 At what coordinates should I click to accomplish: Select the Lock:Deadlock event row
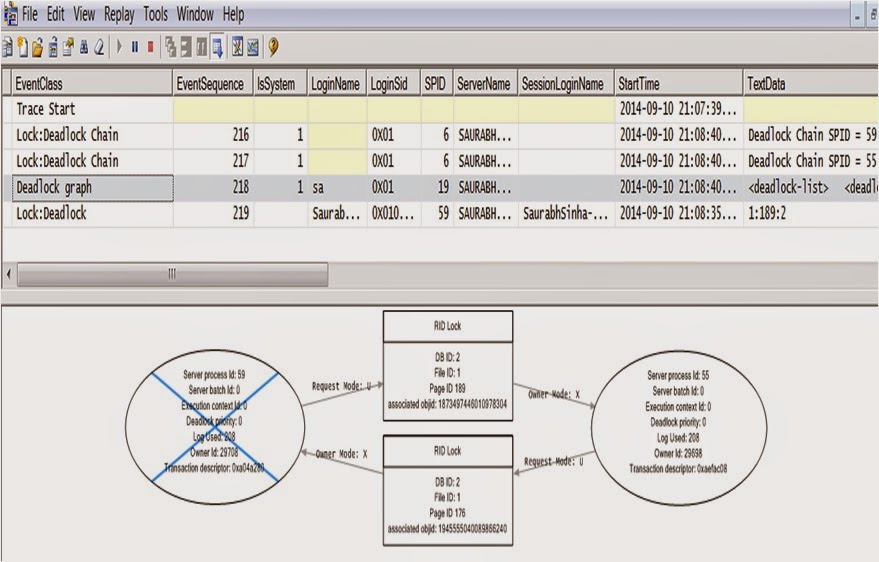click(x=441, y=213)
